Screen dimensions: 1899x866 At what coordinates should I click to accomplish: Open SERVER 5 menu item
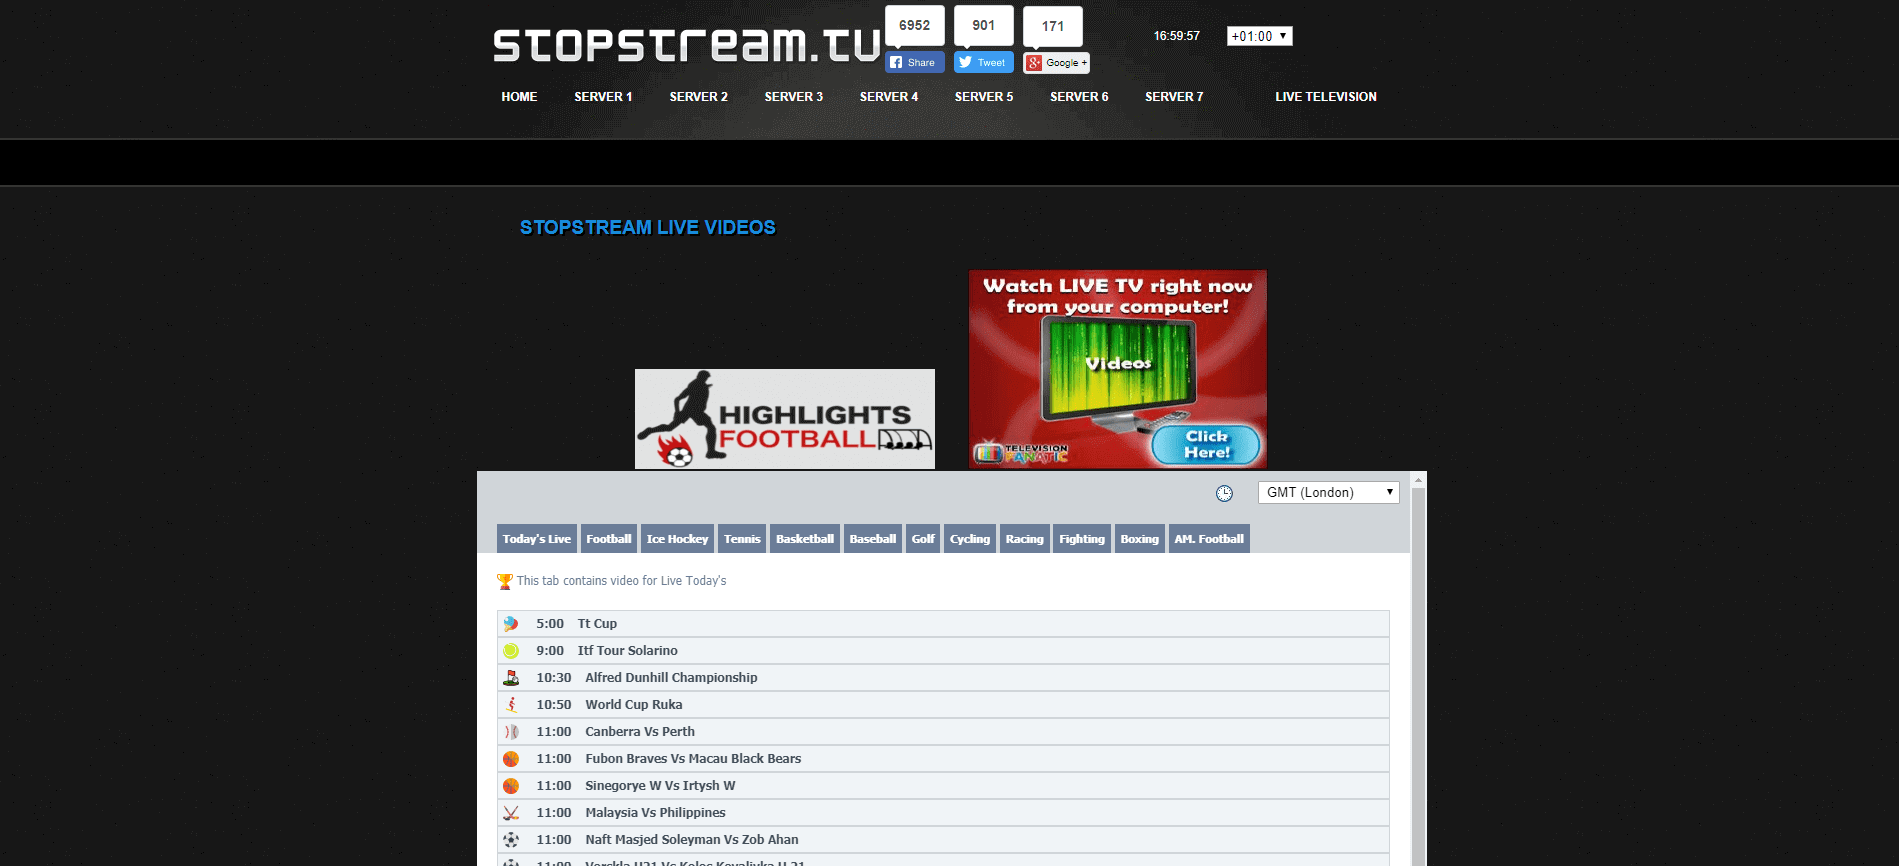[x=983, y=97]
